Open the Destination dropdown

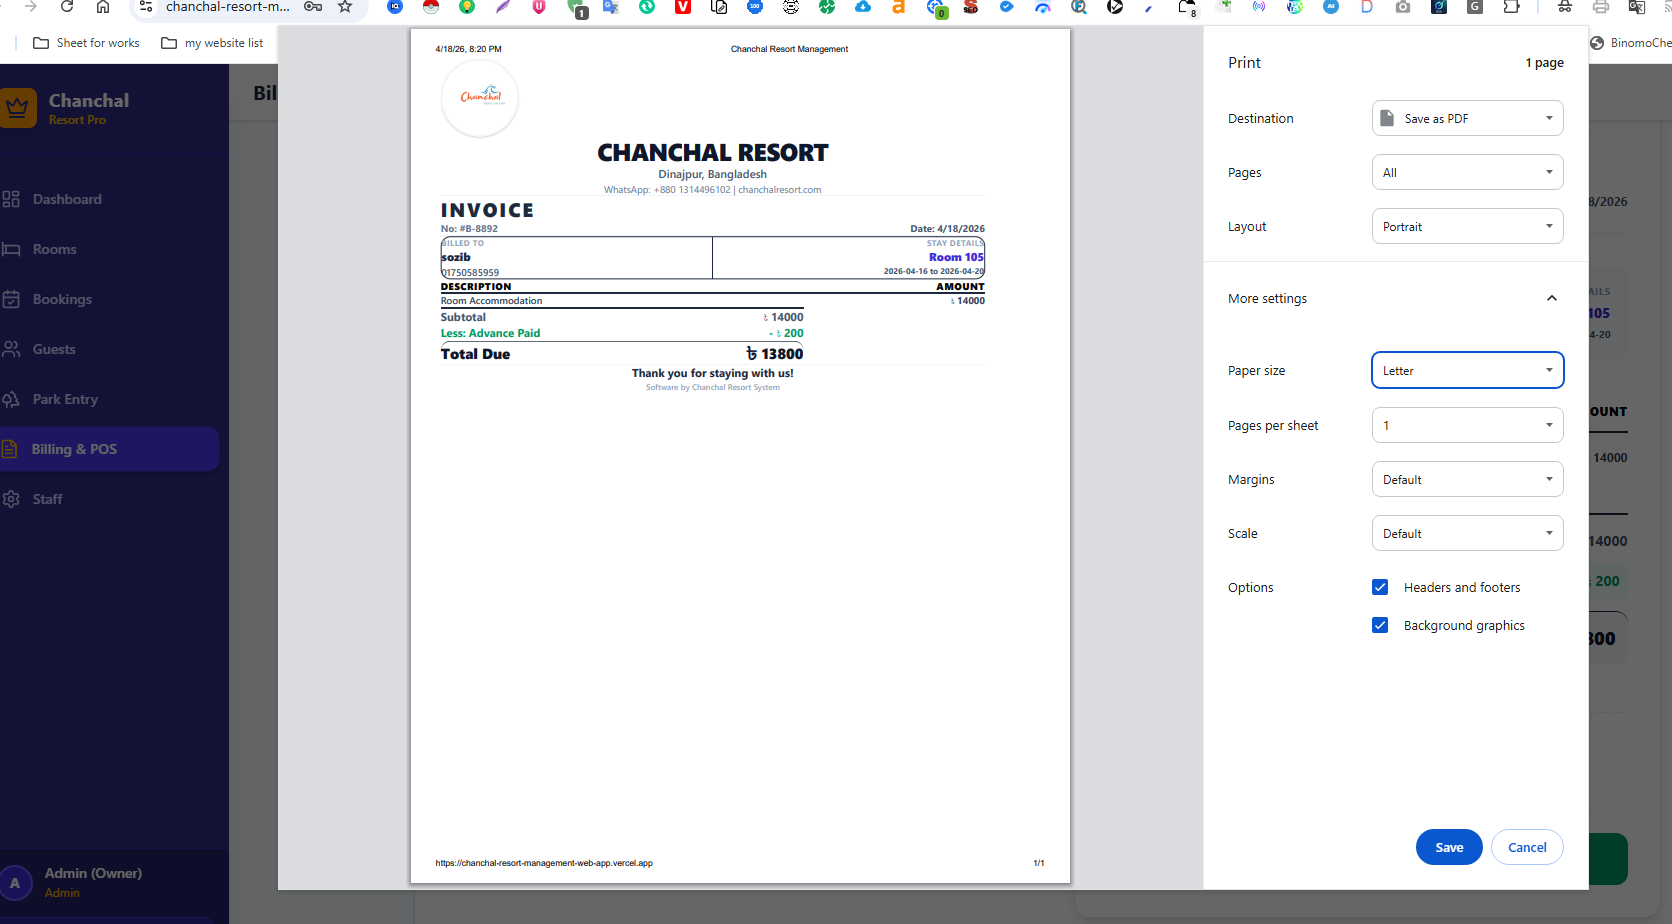click(1467, 118)
